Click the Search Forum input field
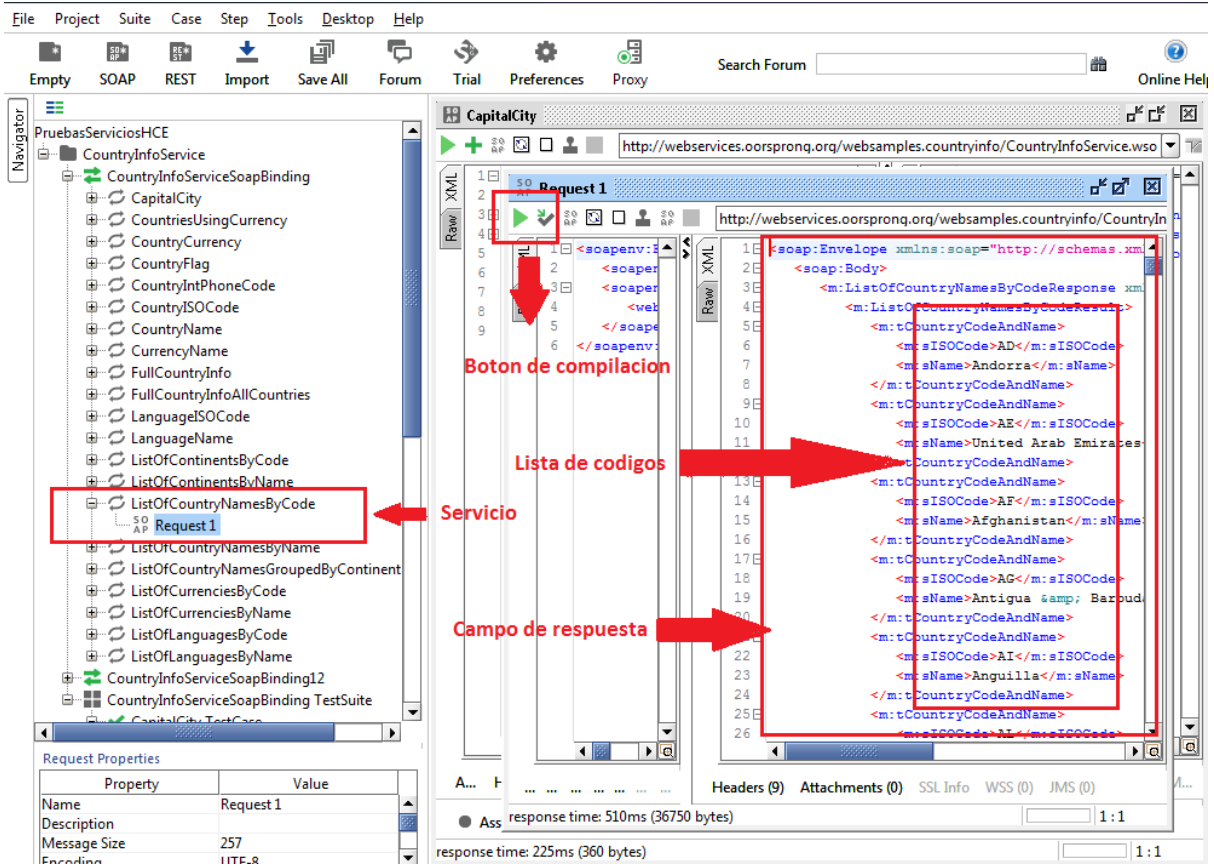This screenshot has width=1214, height=866. coord(950,63)
